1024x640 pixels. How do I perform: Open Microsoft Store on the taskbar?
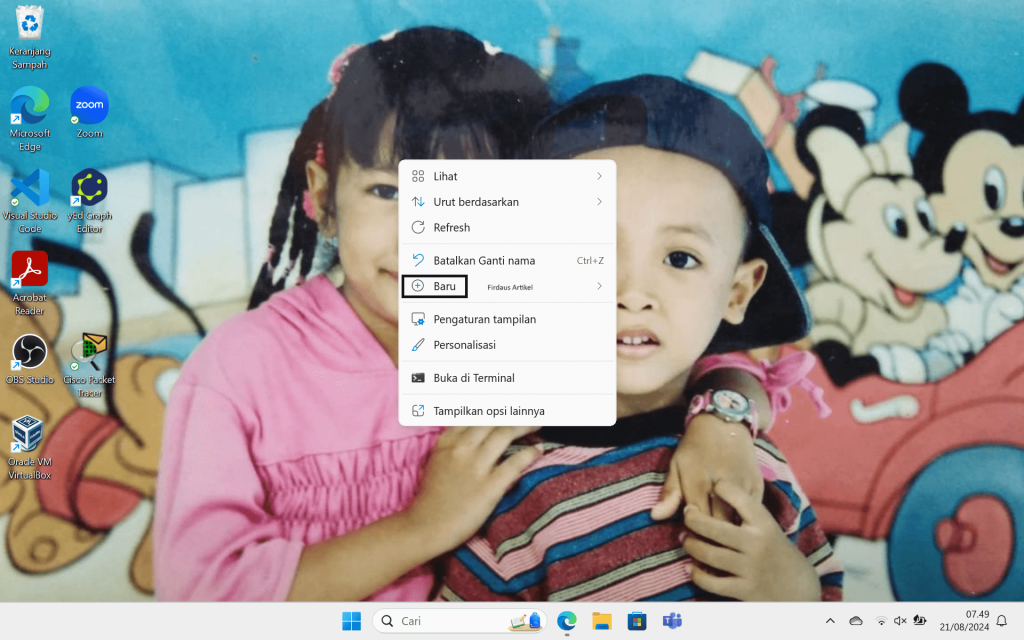pyautogui.click(x=637, y=620)
